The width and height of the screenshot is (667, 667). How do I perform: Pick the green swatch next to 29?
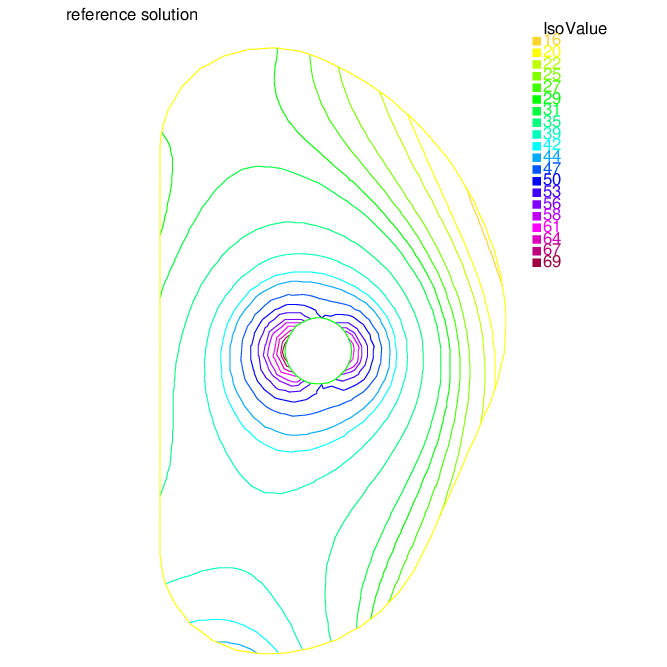tap(536, 99)
